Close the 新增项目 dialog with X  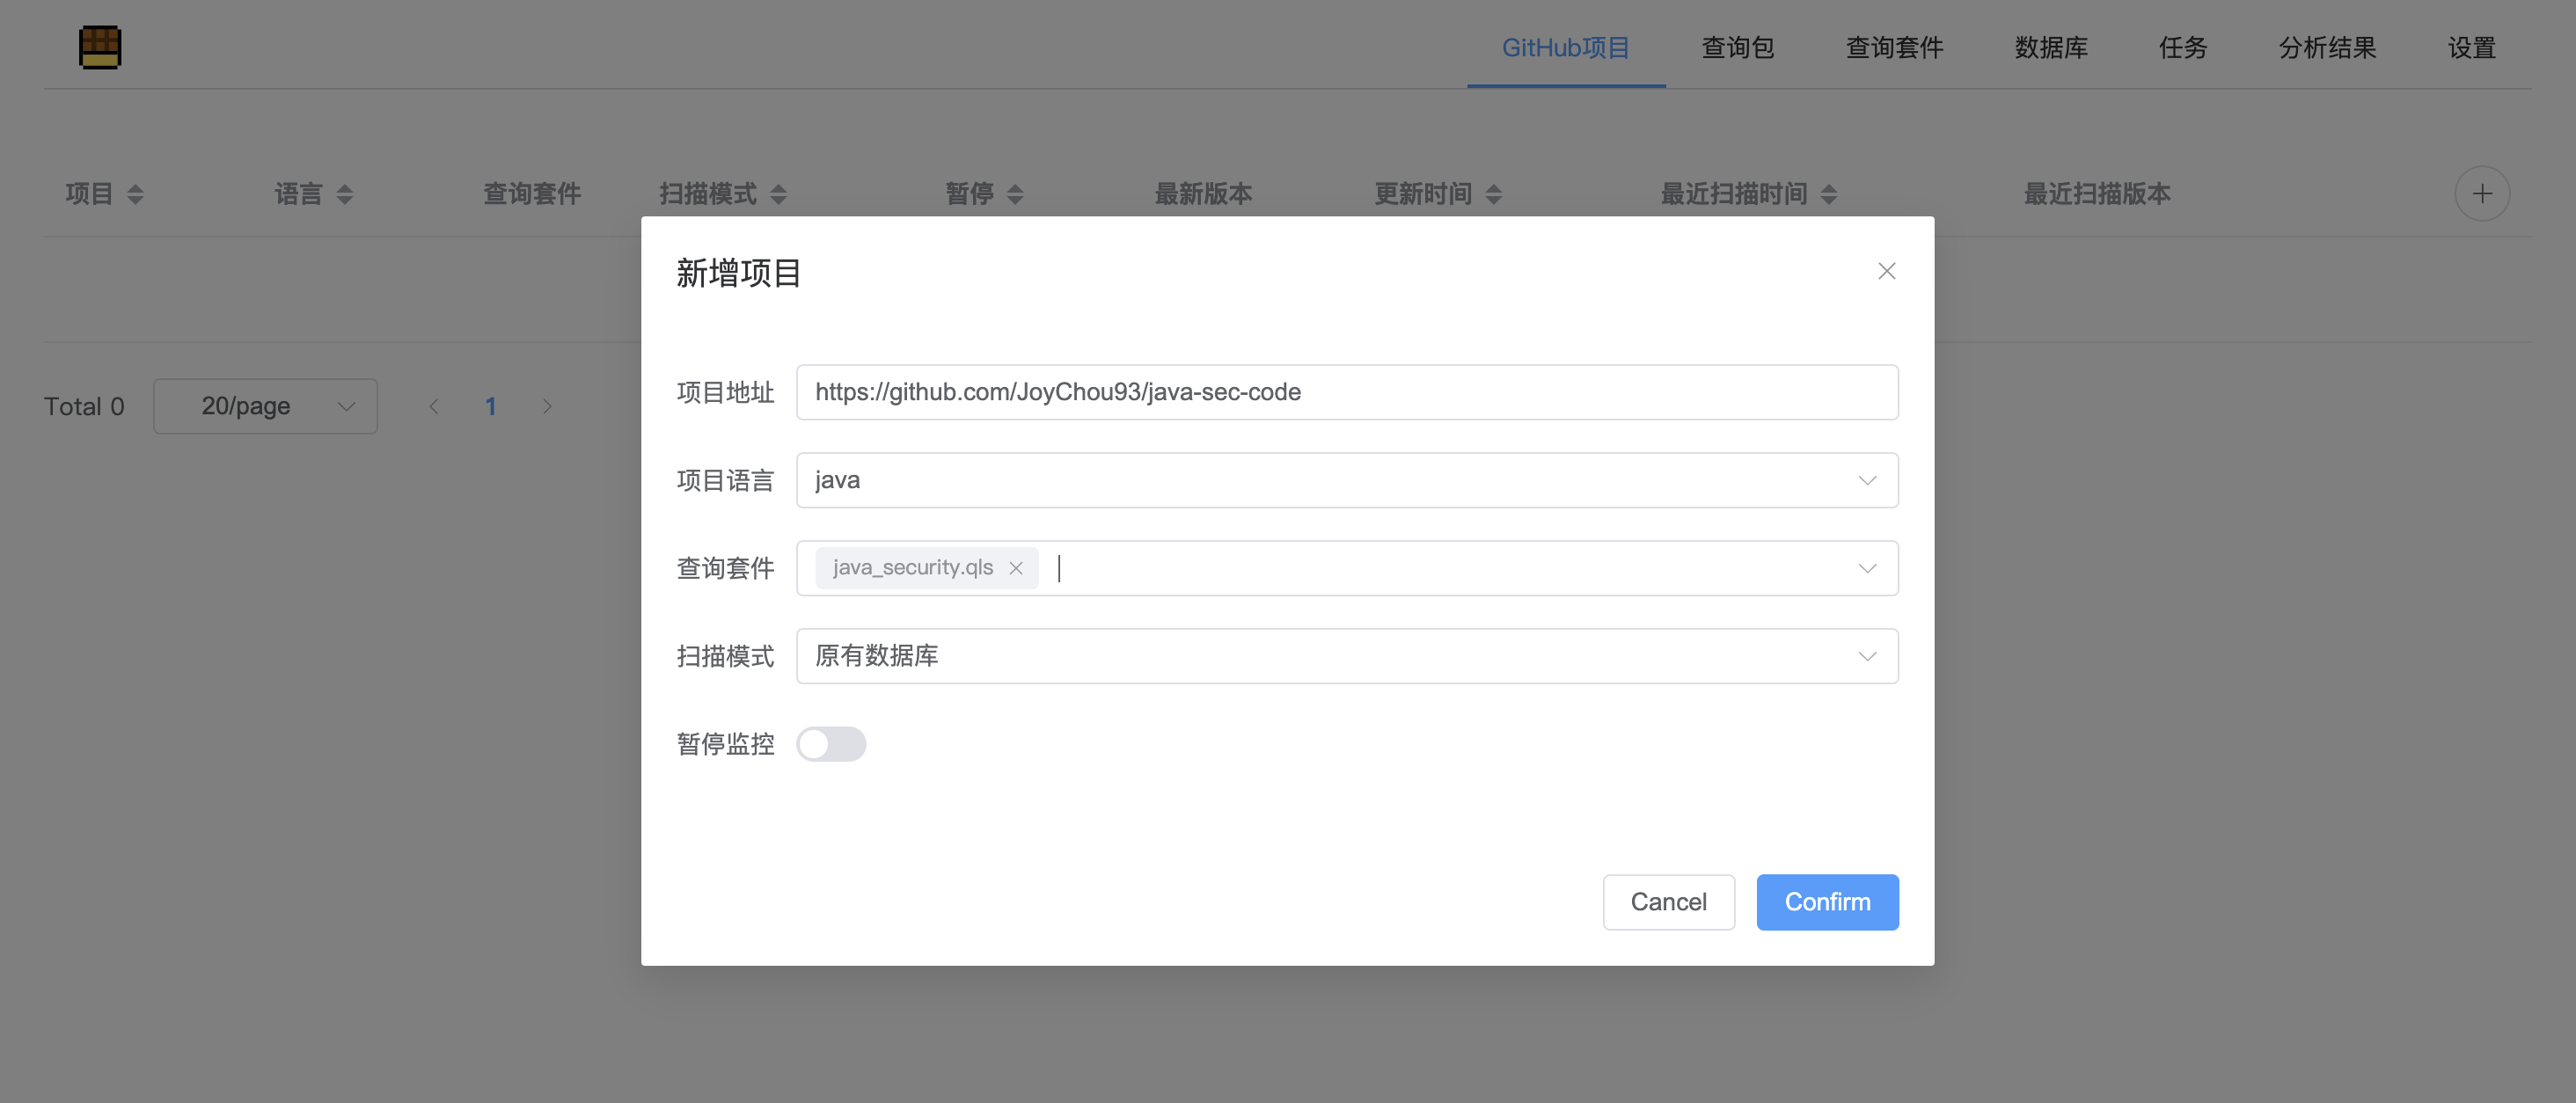point(1886,271)
